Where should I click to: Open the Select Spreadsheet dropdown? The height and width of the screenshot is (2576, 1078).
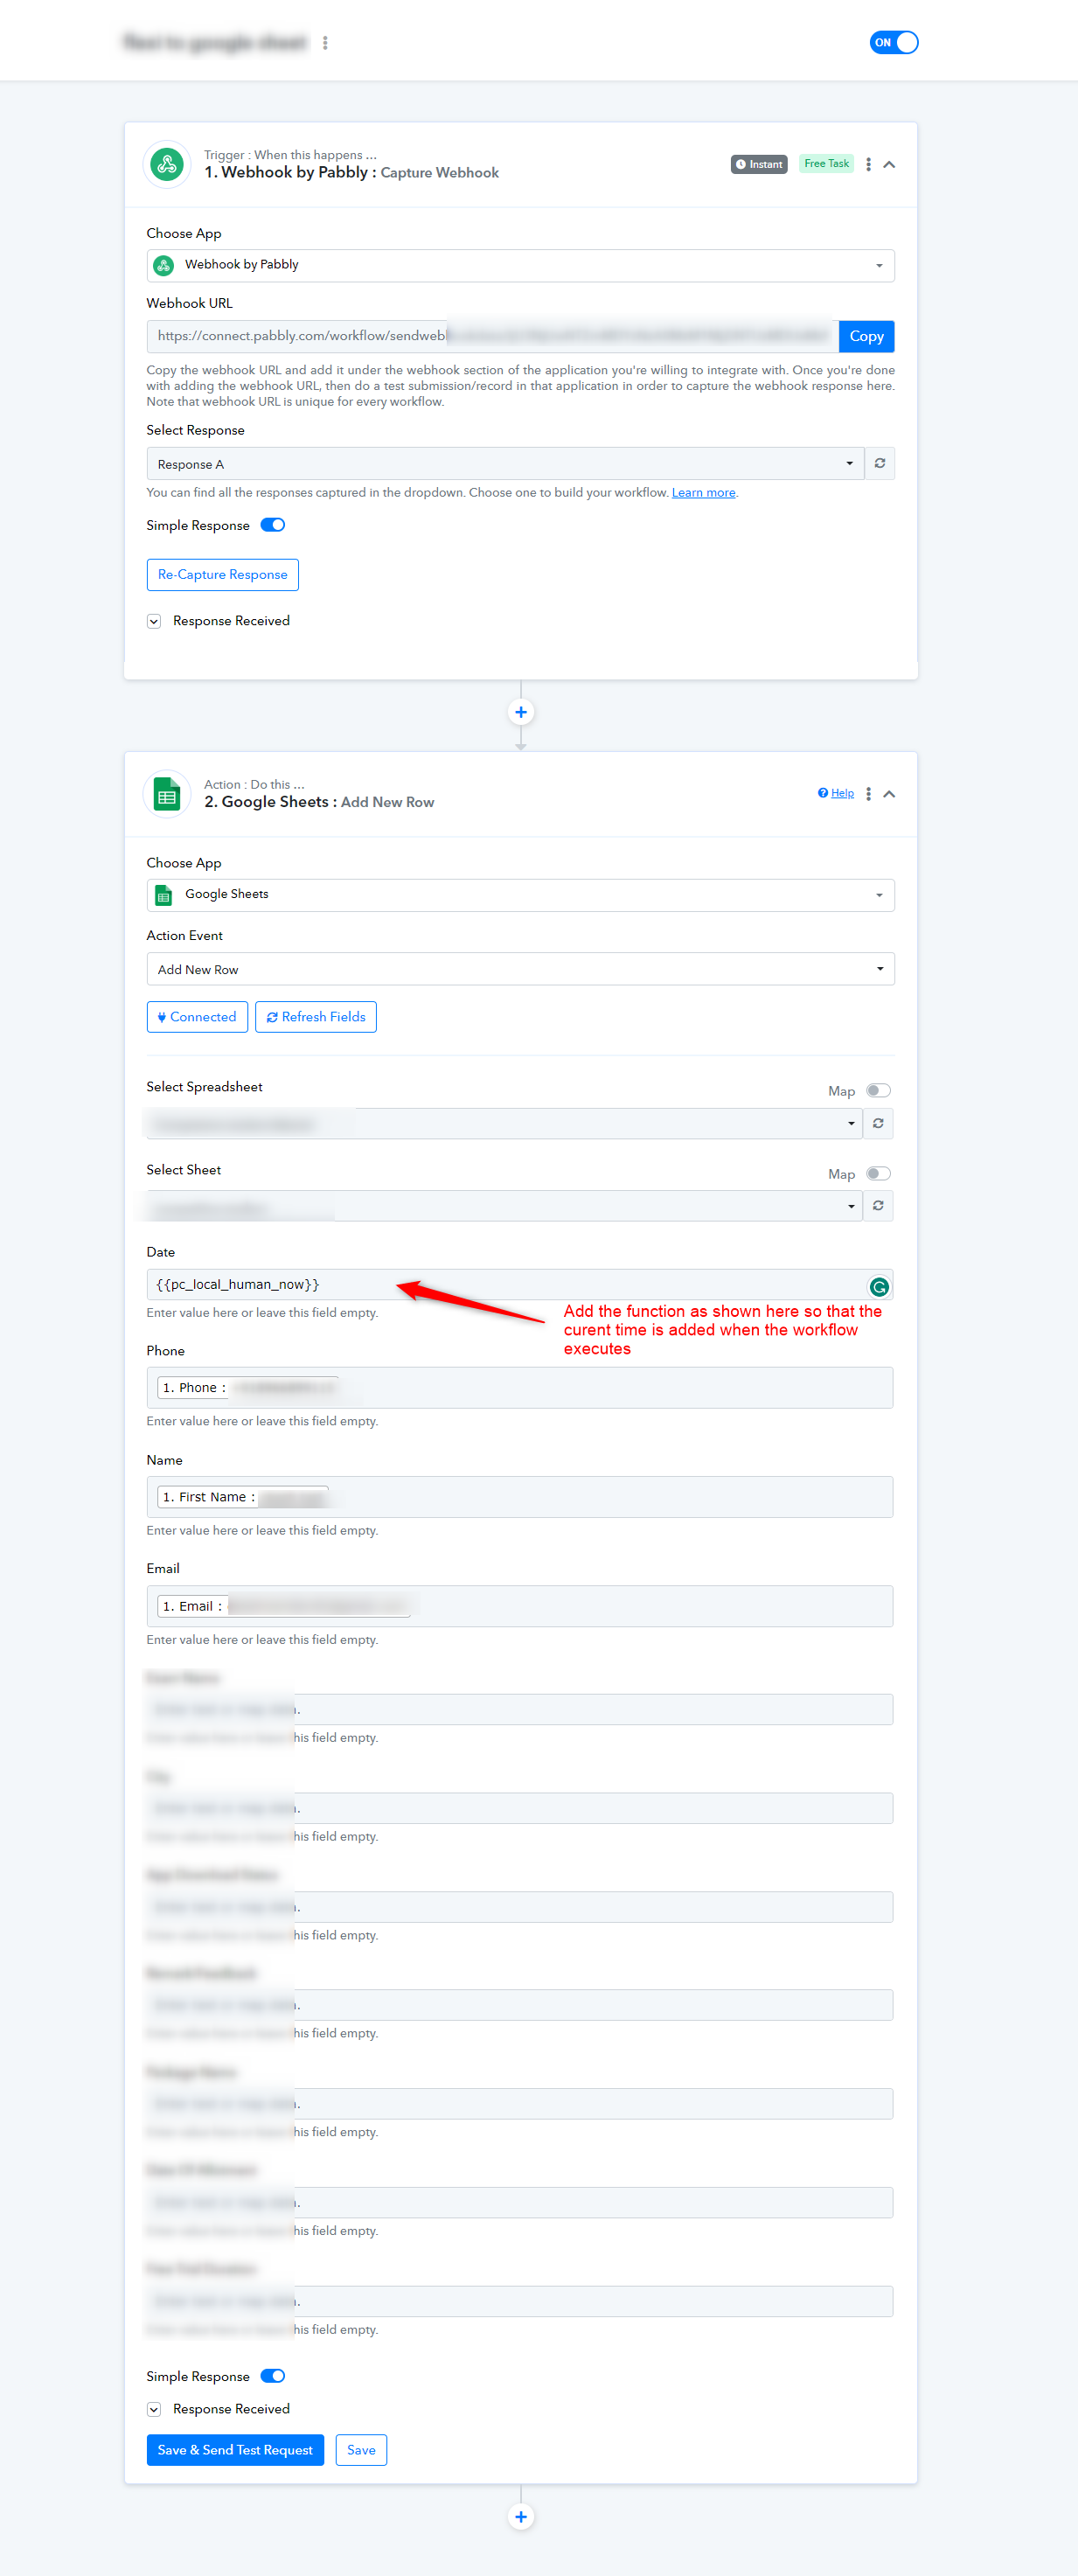(x=504, y=1123)
